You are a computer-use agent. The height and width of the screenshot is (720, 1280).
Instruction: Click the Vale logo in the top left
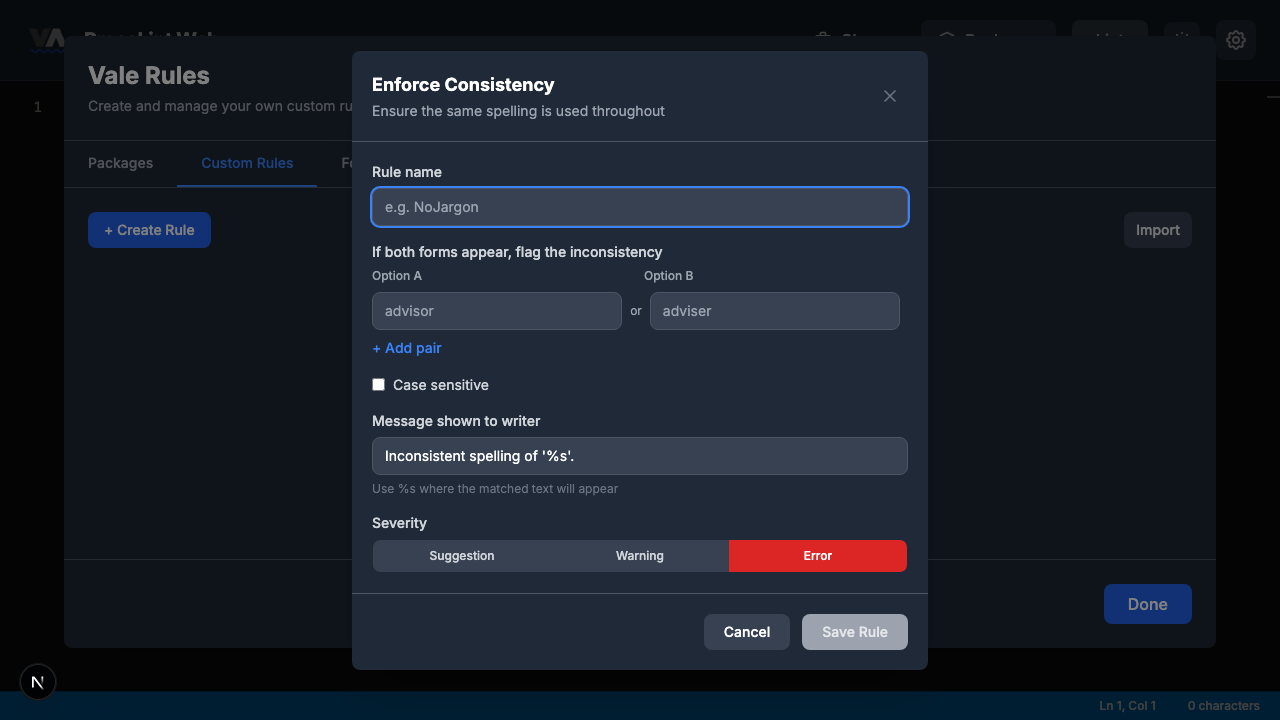click(47, 40)
